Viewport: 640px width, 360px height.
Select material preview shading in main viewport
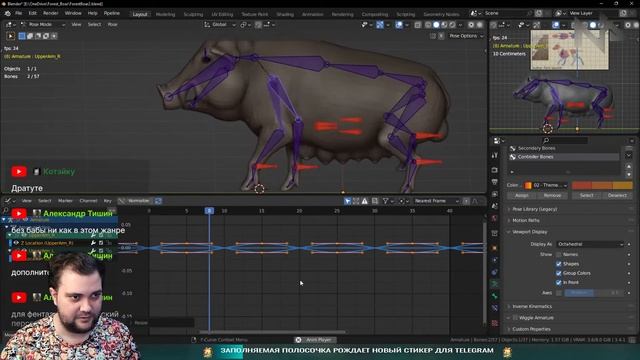pos(444,25)
